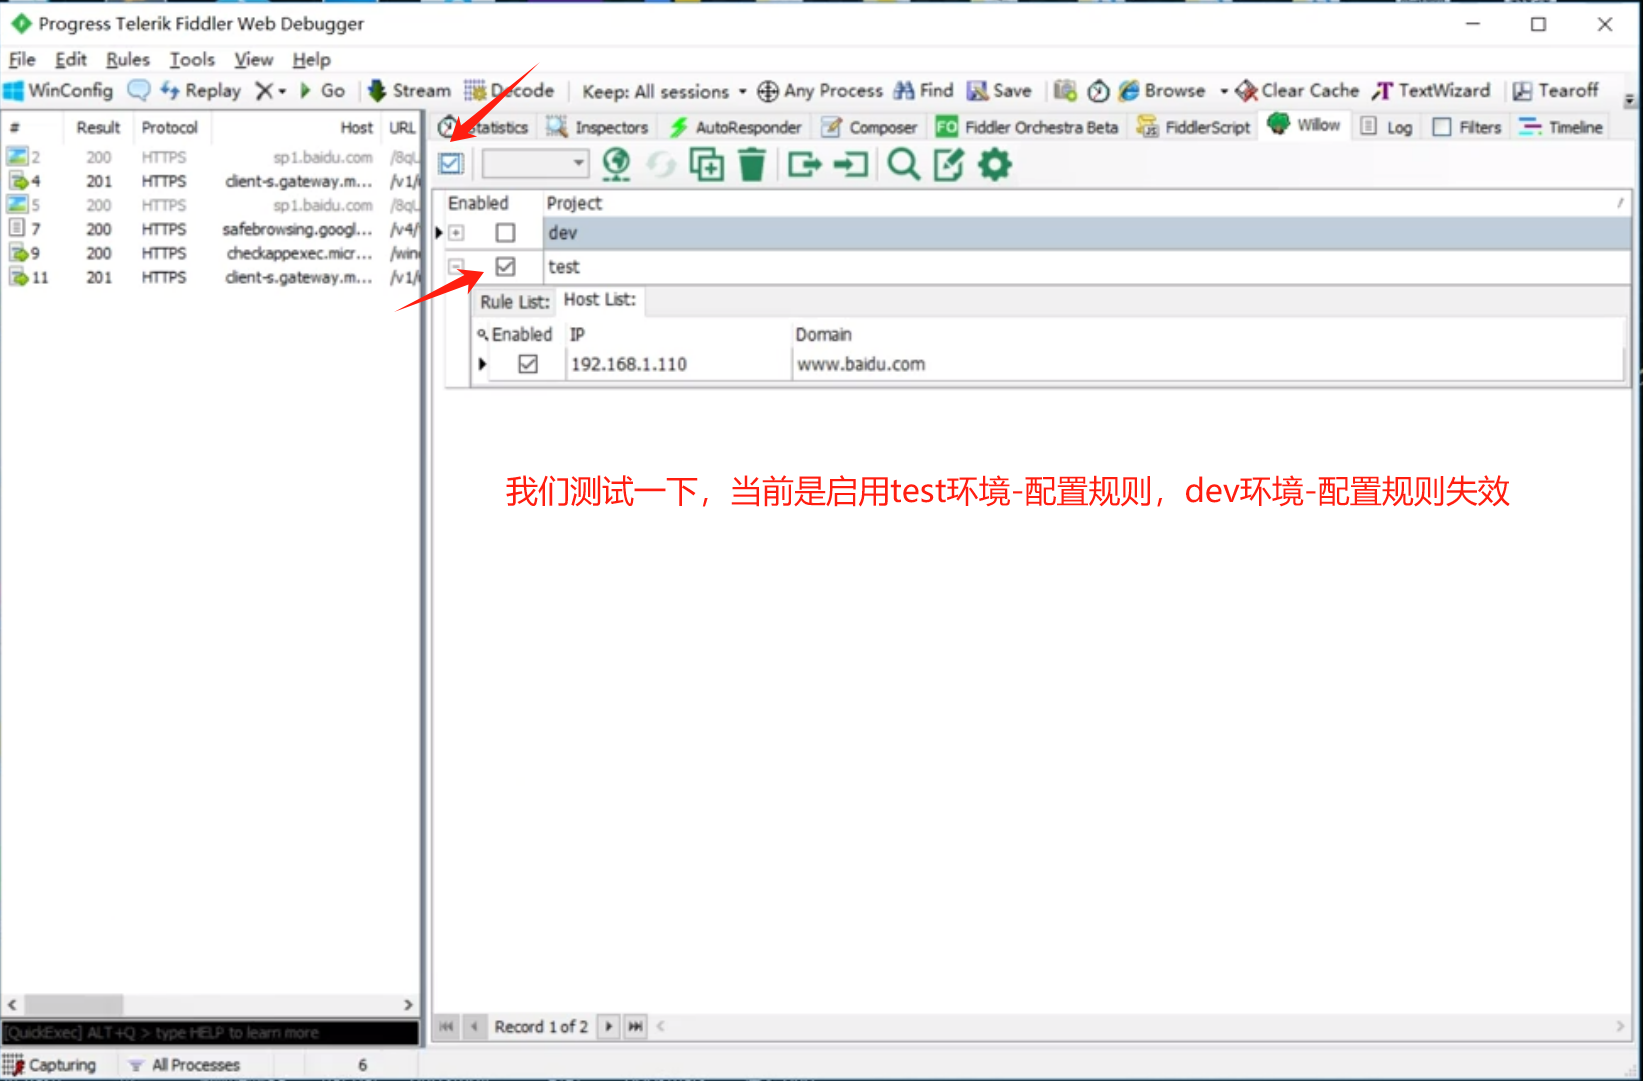Click the Willow trash delete icon
This screenshot has width=1643, height=1081.
(752, 164)
